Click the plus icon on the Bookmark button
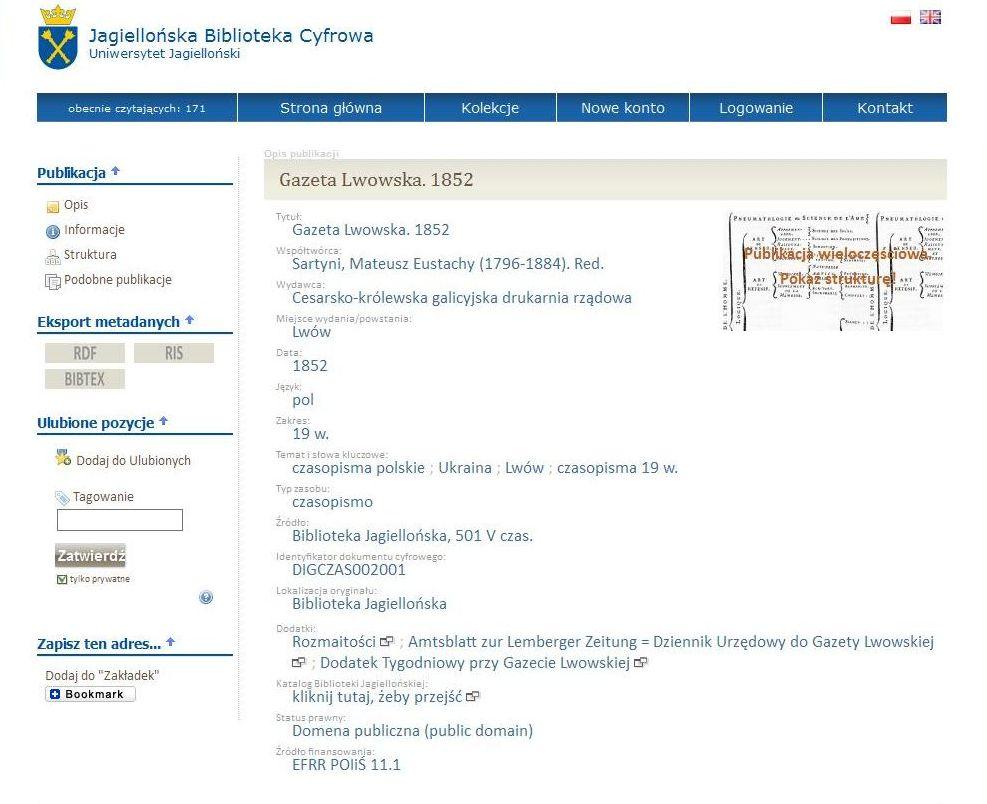The image size is (987, 804). pyautogui.click(x=55, y=694)
